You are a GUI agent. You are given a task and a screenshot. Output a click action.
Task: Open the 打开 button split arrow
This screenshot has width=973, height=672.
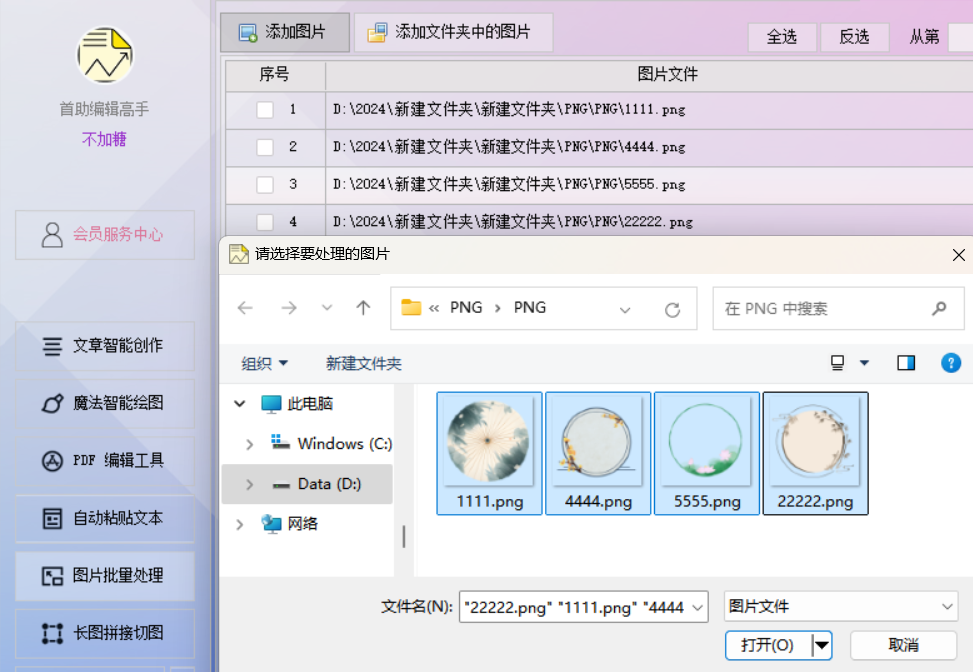pos(822,646)
